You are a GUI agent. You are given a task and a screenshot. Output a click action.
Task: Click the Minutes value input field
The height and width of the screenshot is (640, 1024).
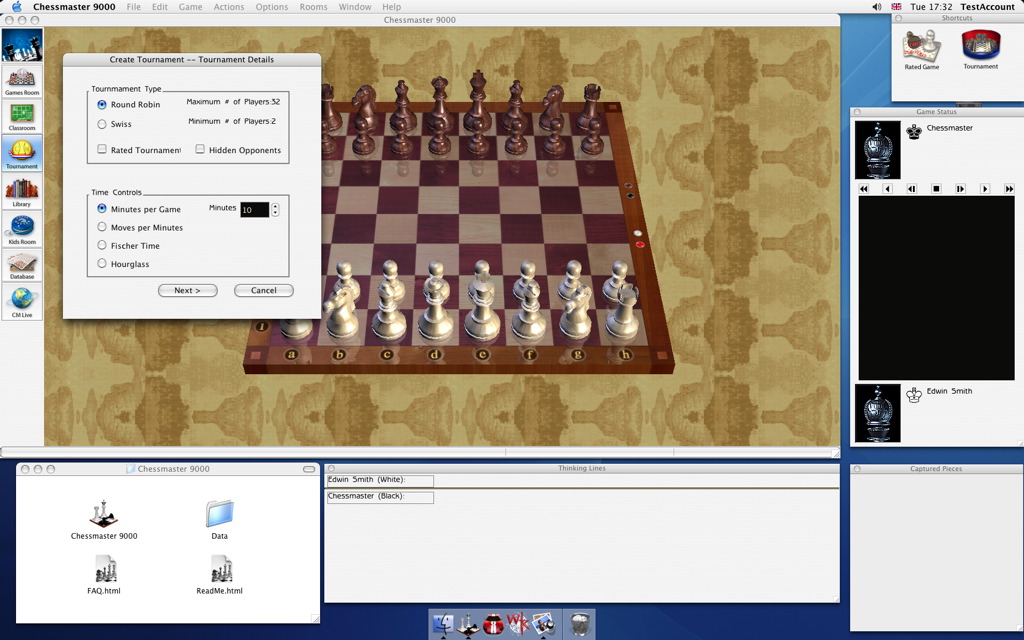click(254, 210)
